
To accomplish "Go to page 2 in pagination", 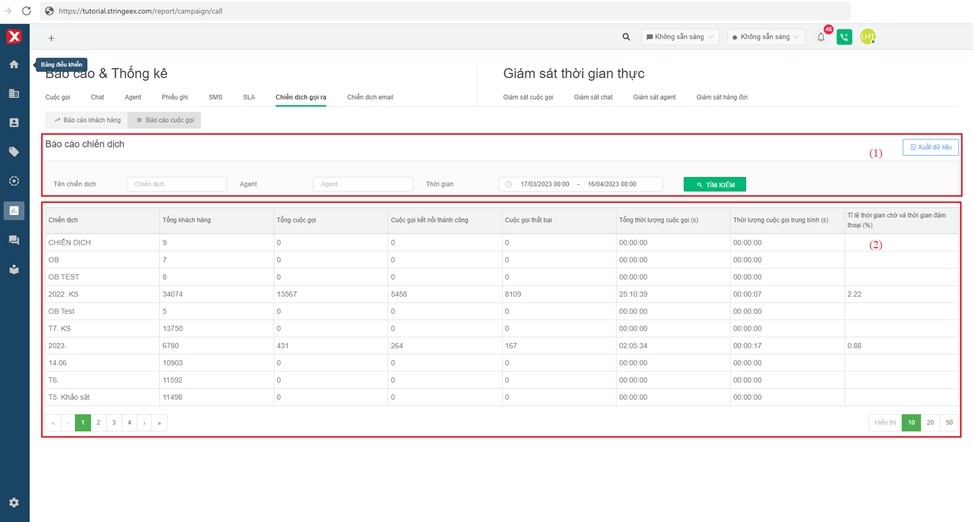I will [x=98, y=423].
